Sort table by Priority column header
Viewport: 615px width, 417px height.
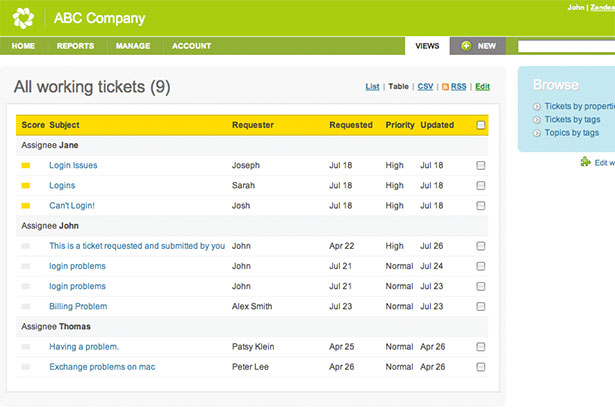[399, 125]
